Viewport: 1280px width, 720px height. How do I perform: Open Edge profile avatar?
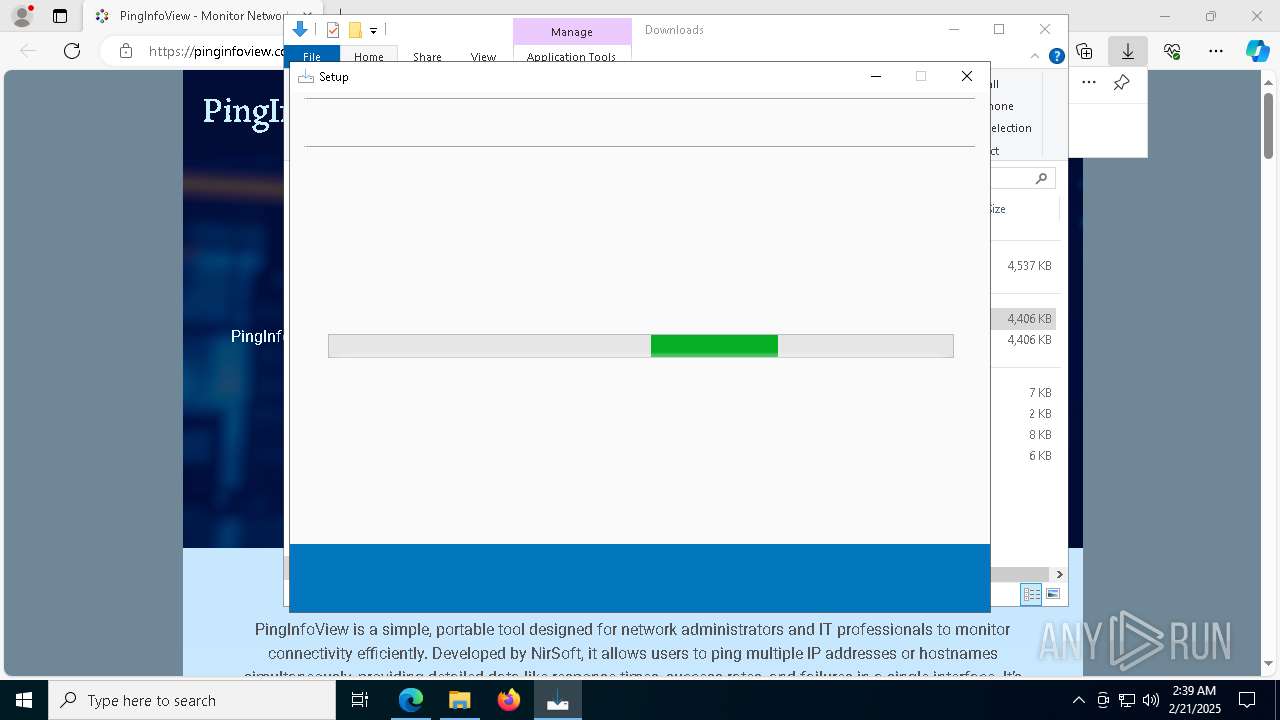pos(22,16)
